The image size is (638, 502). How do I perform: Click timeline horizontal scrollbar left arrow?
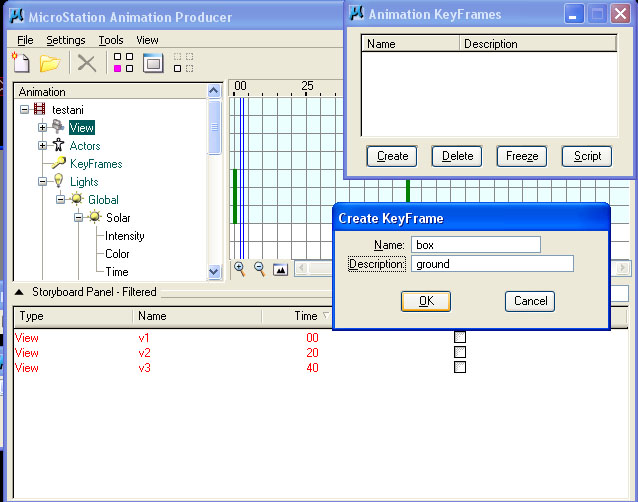pyautogui.click(x=301, y=268)
